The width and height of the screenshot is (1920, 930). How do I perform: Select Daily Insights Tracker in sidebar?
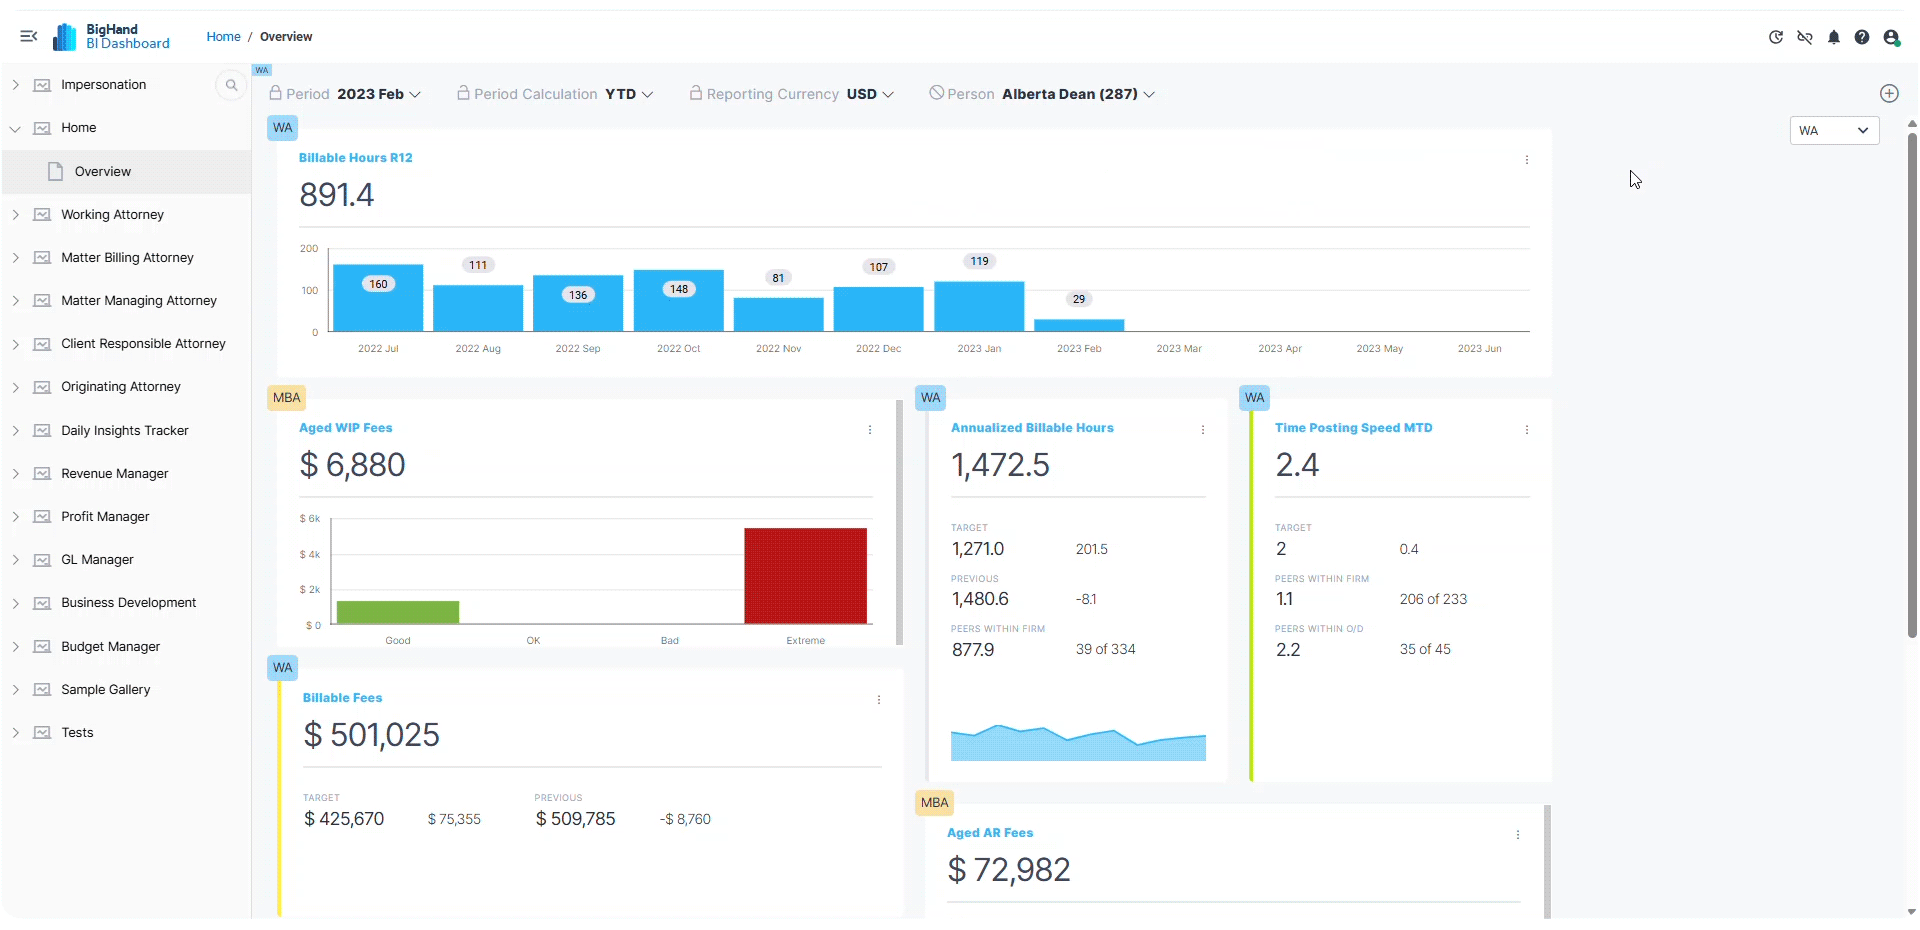pos(125,431)
